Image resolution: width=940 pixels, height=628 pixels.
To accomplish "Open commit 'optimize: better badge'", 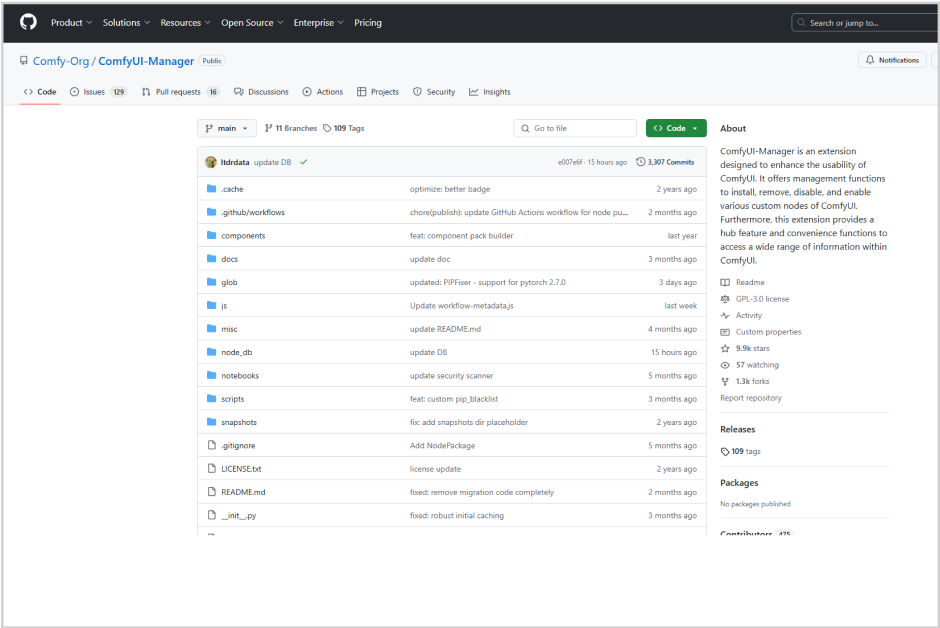I will (x=450, y=189).
